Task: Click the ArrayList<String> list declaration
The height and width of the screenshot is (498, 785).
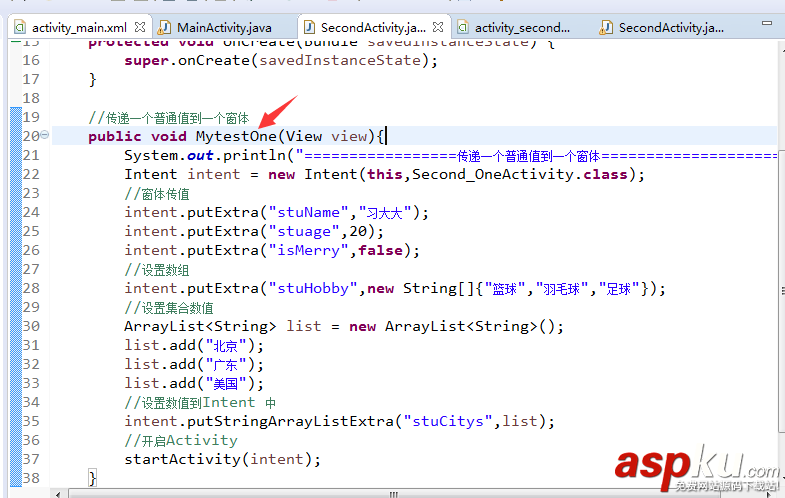Action: tap(344, 327)
